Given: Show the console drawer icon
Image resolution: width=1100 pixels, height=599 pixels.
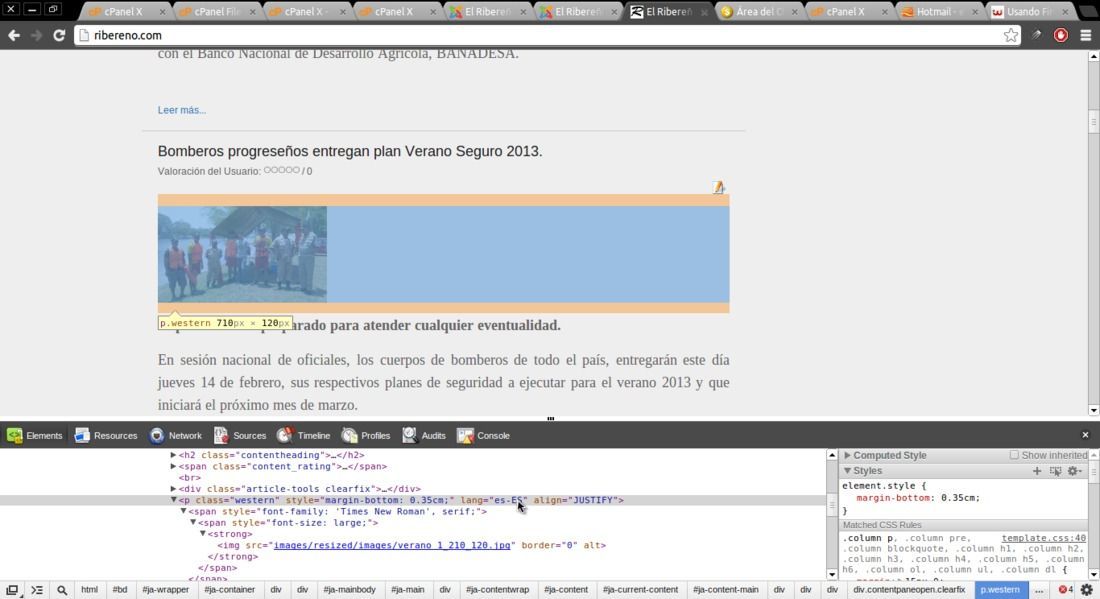Looking at the screenshot, I should pyautogui.click(x=36, y=590).
